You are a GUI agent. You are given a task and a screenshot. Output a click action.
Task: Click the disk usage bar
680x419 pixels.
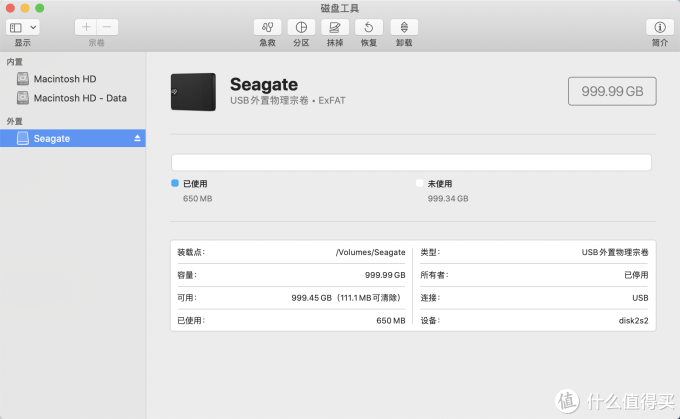tap(411, 162)
